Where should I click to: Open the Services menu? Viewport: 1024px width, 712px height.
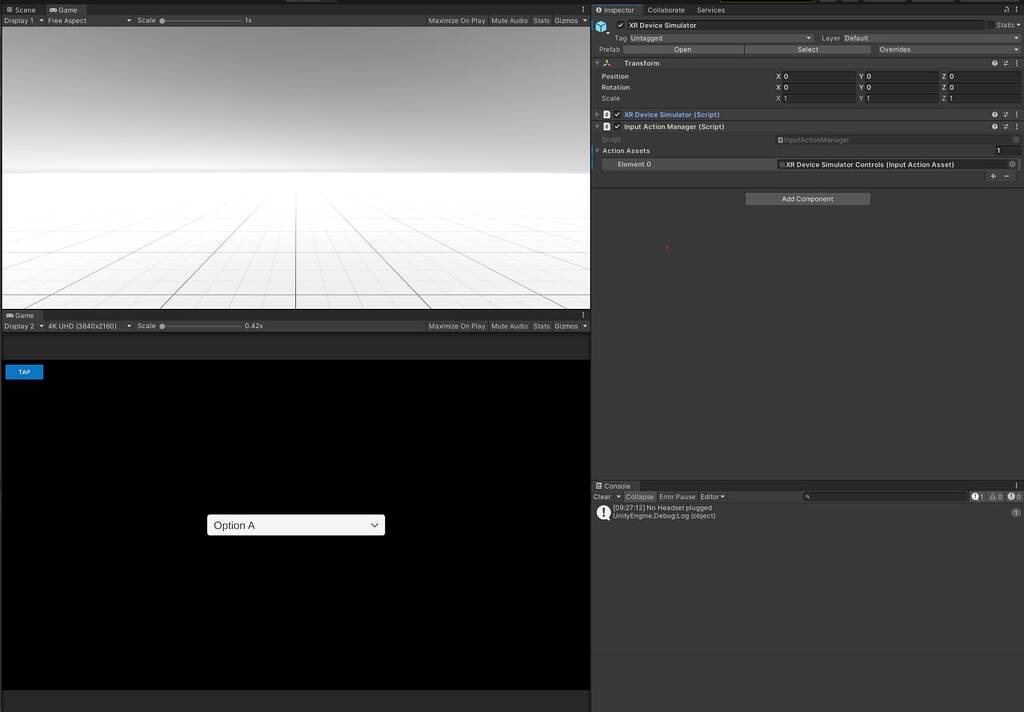(710, 10)
